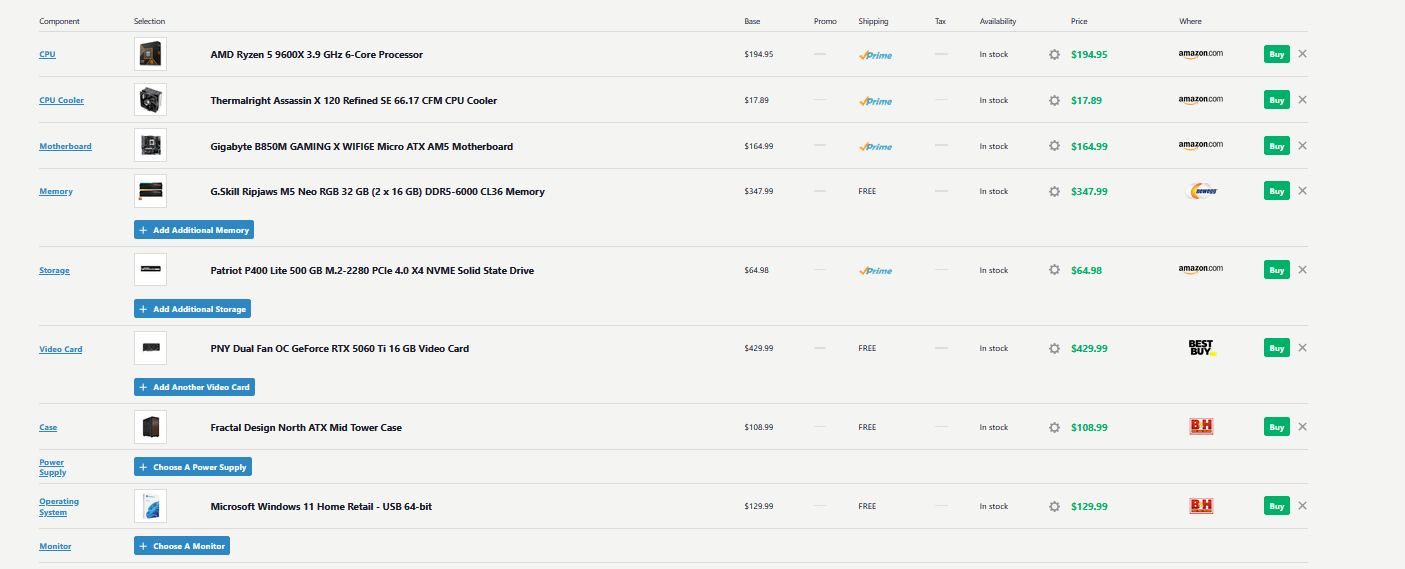Open the Motherboard component link
The width and height of the screenshot is (1405, 569).
click(65, 146)
